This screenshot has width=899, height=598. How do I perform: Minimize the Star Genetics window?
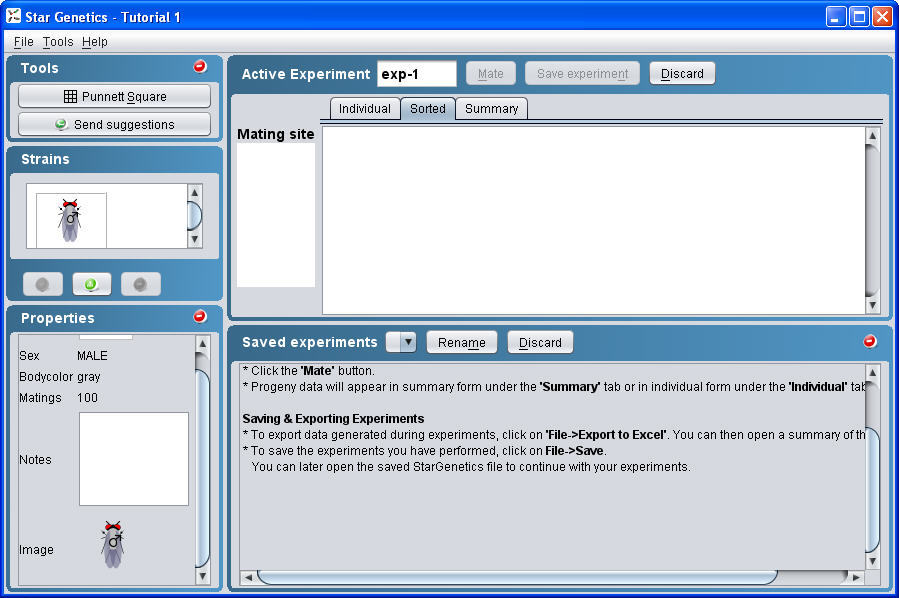[x=836, y=16]
